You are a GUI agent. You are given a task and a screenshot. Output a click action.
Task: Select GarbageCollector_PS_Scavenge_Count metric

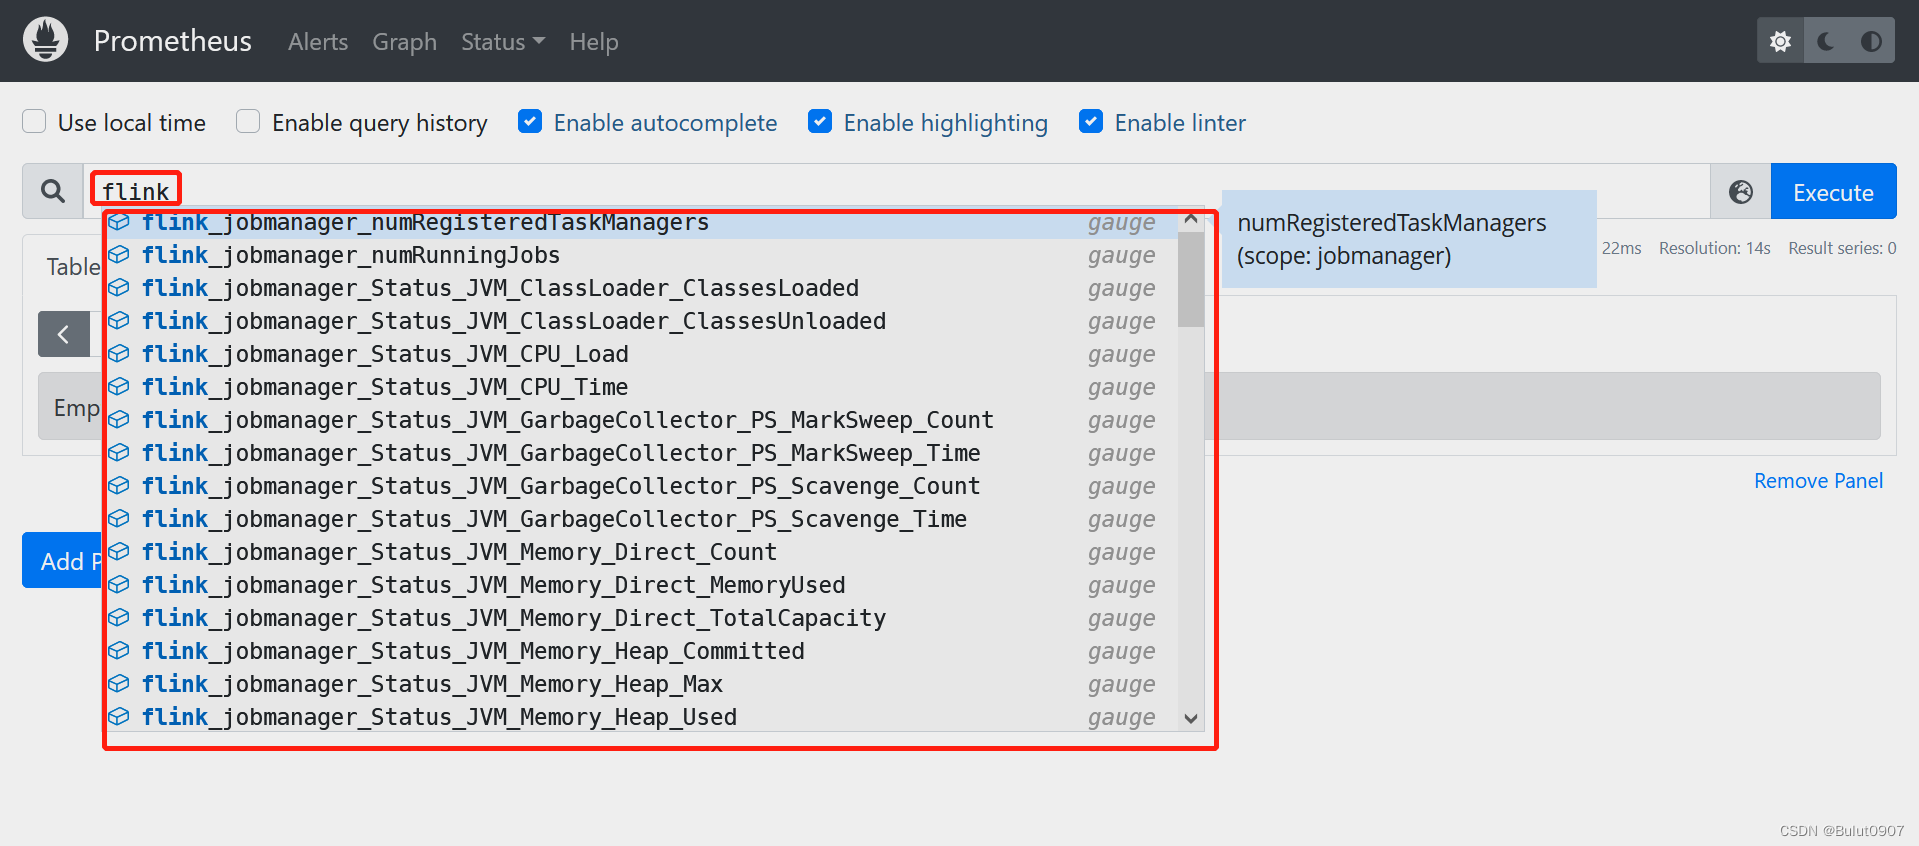[640, 486]
